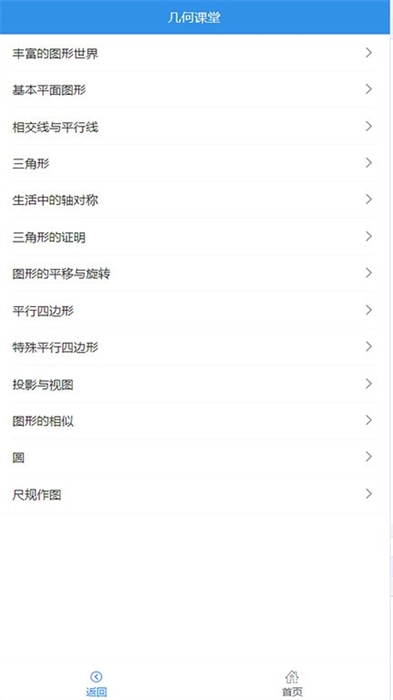This screenshot has height=700, width=393.
Task: Tap the 返回 back arrow icon
Action: pyautogui.click(x=96, y=677)
